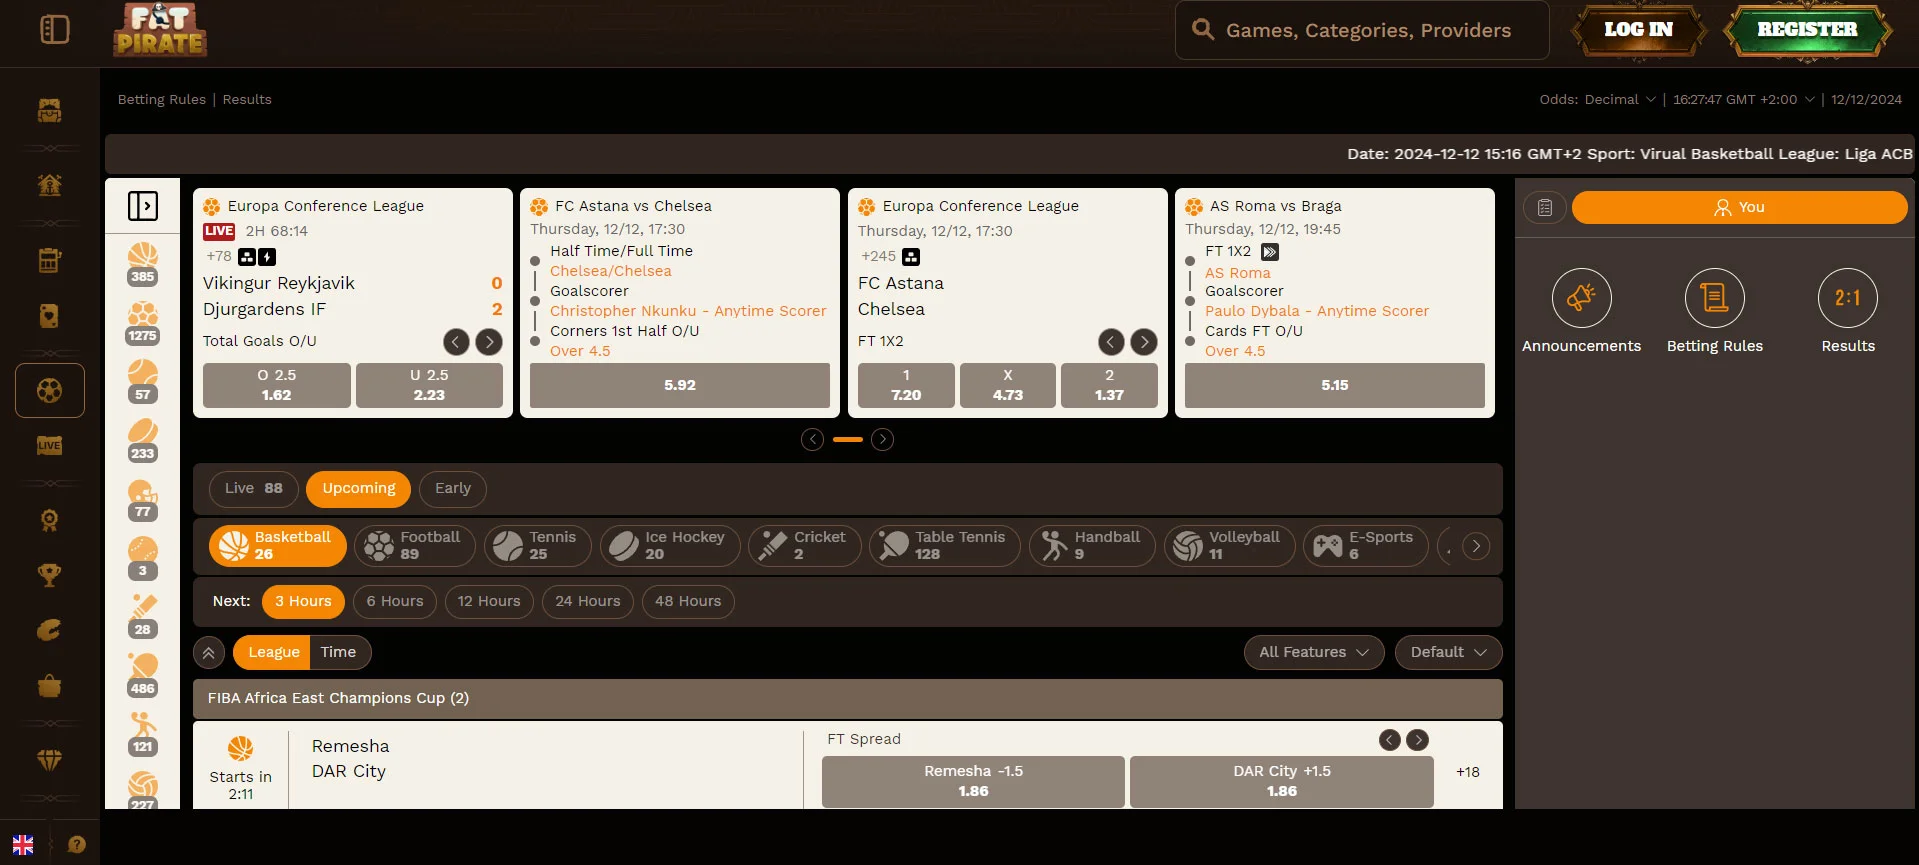Screen dimensions: 1919x865
Task: Open the diamond icon in left sidebar
Action: (49, 760)
